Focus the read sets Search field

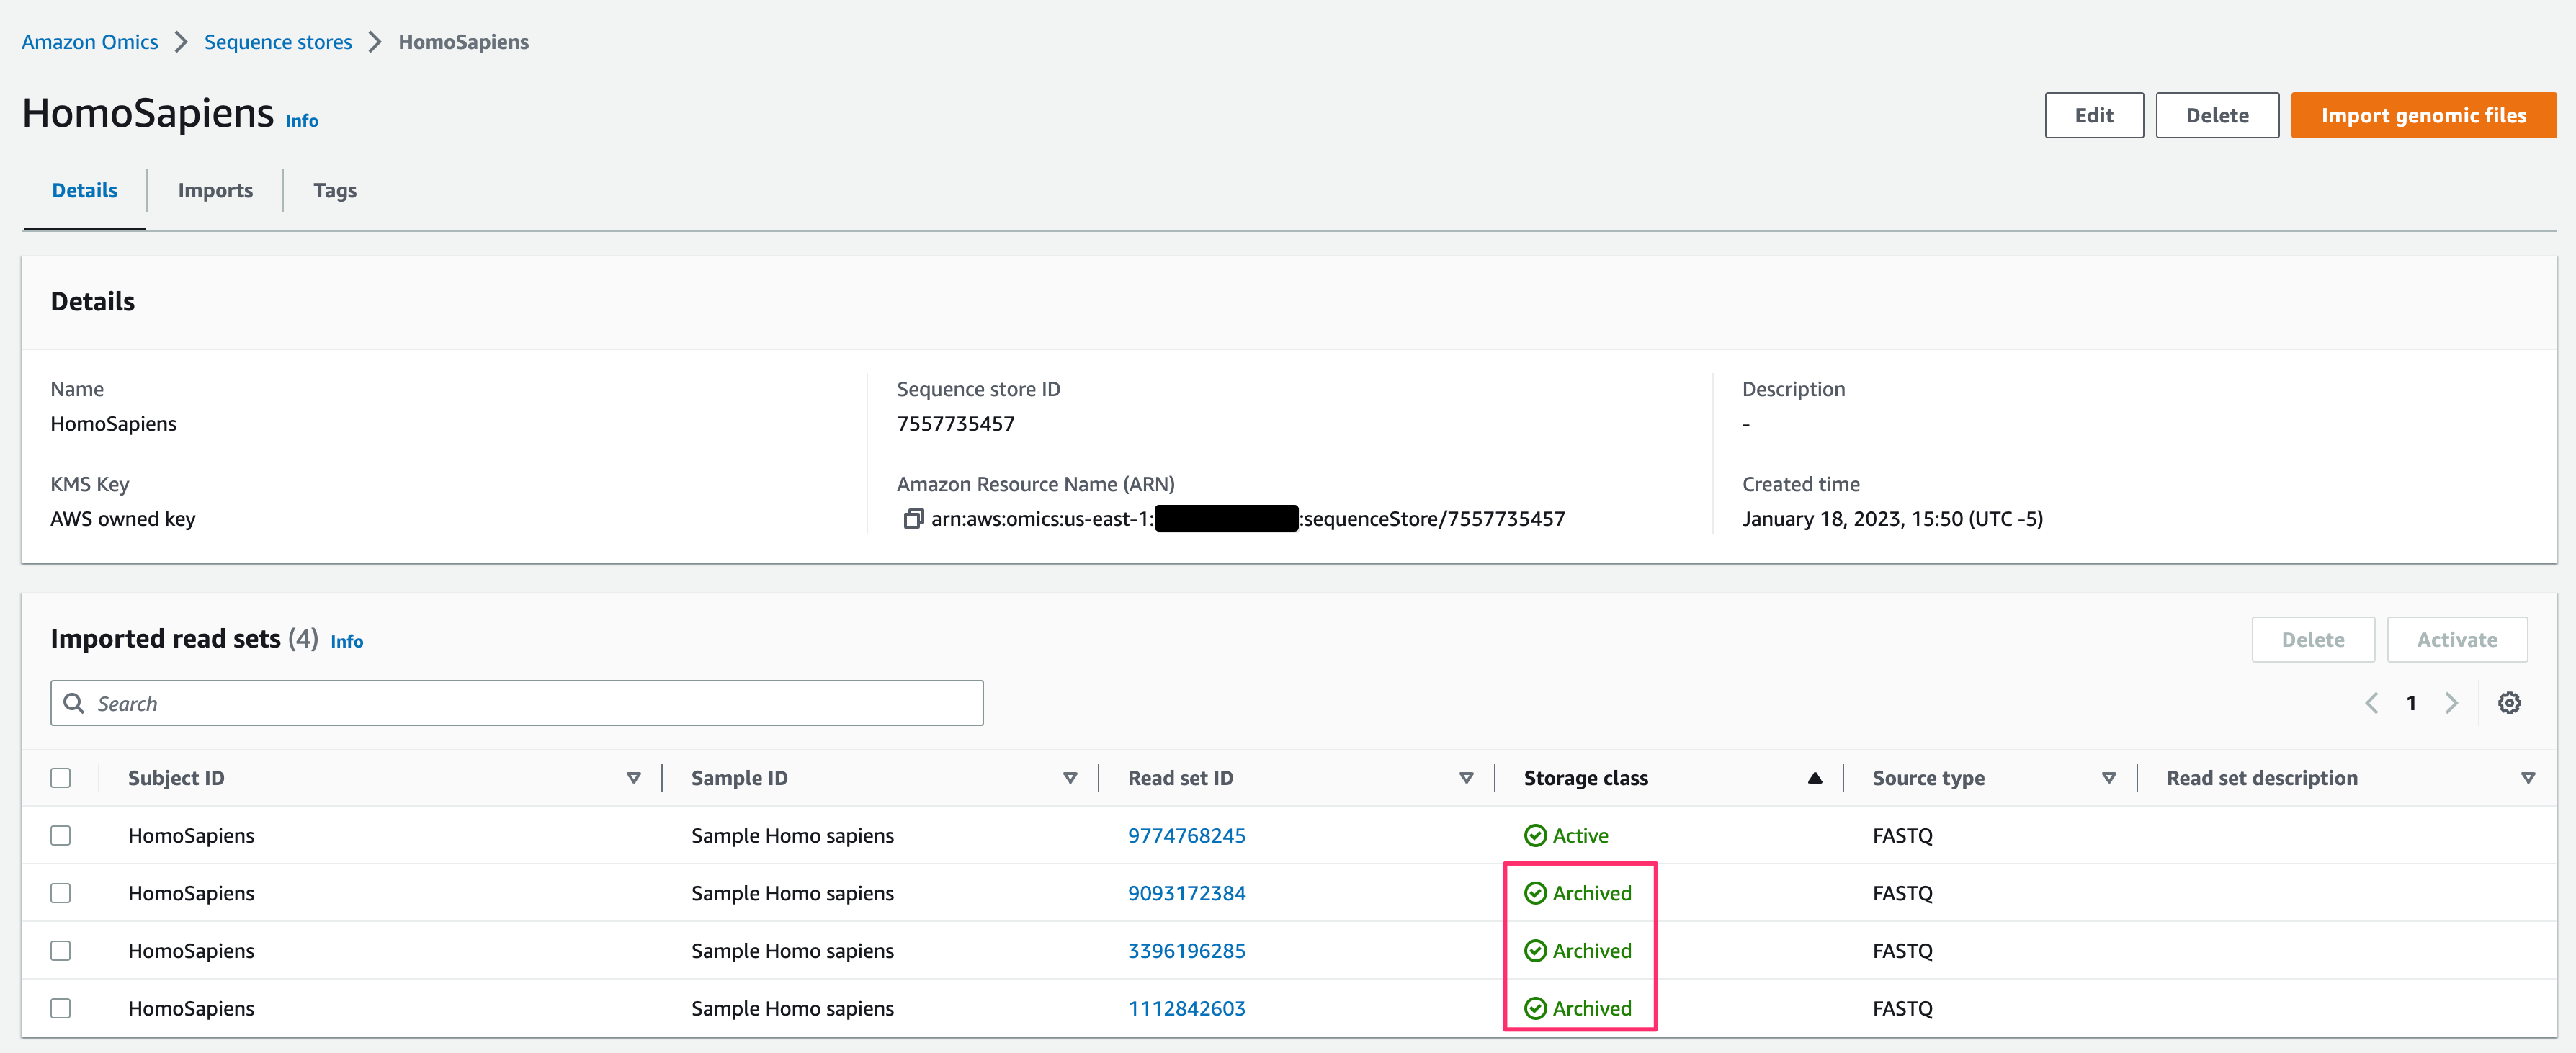pyautogui.click(x=517, y=703)
